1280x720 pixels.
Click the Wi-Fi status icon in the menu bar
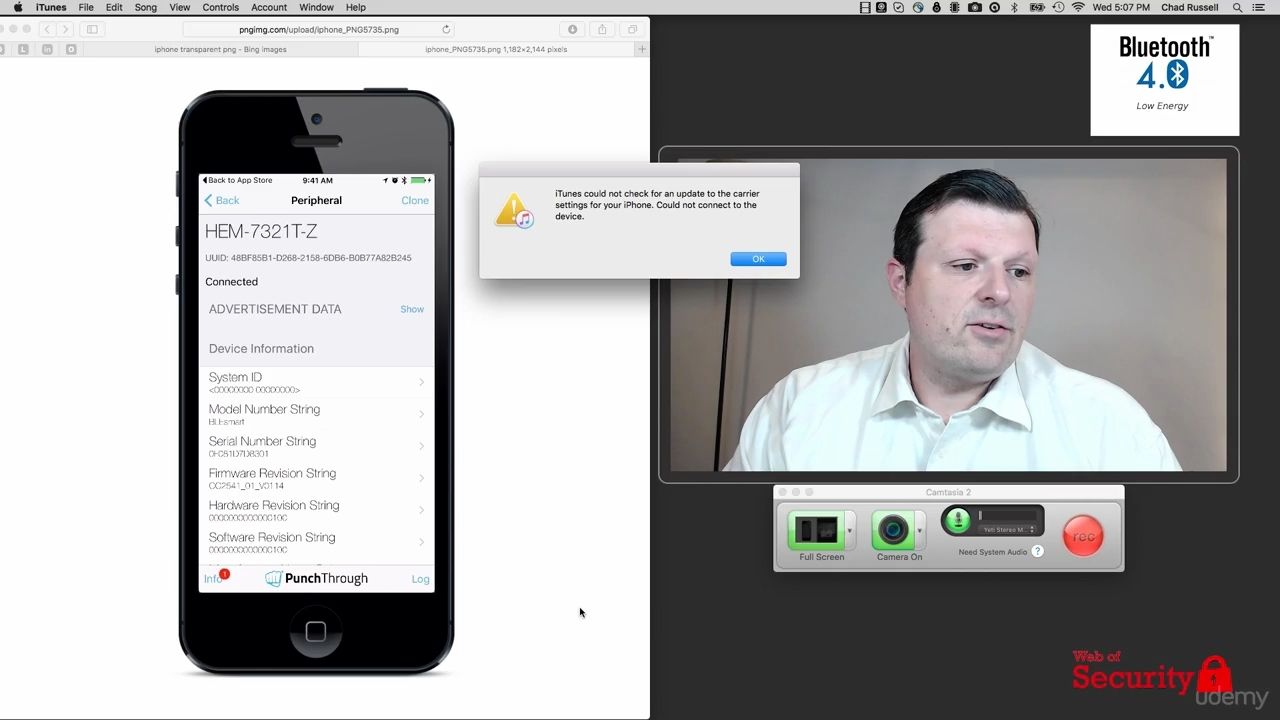click(1078, 7)
